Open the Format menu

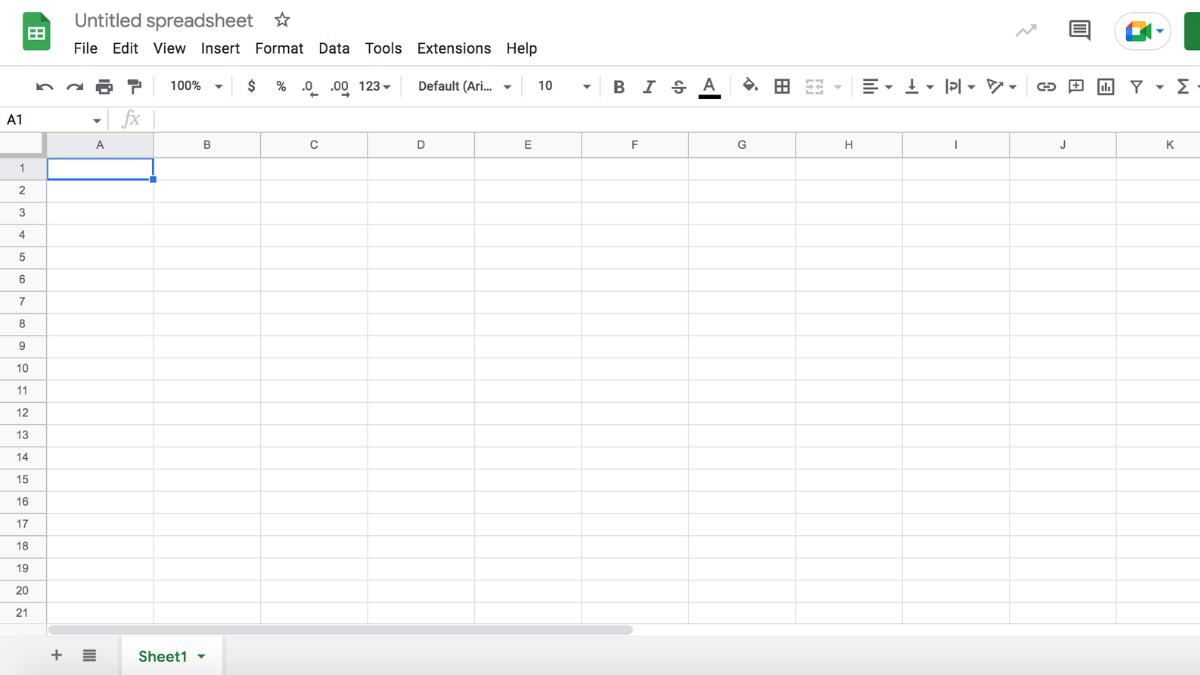click(x=279, y=48)
